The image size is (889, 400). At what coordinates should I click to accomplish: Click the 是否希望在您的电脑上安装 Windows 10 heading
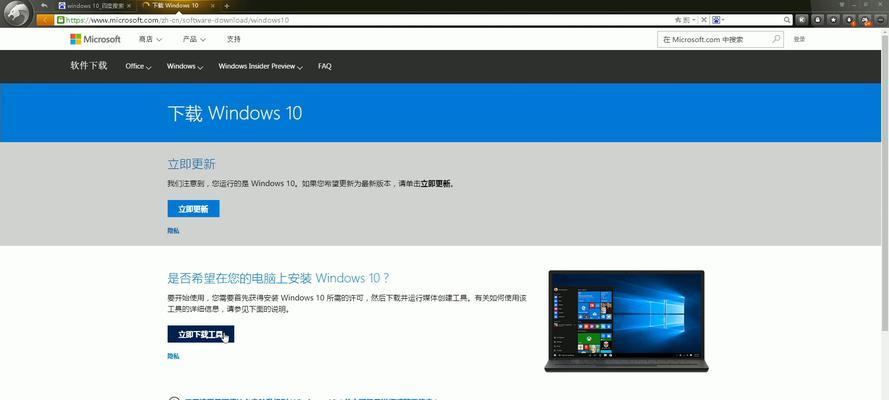[x=278, y=278]
